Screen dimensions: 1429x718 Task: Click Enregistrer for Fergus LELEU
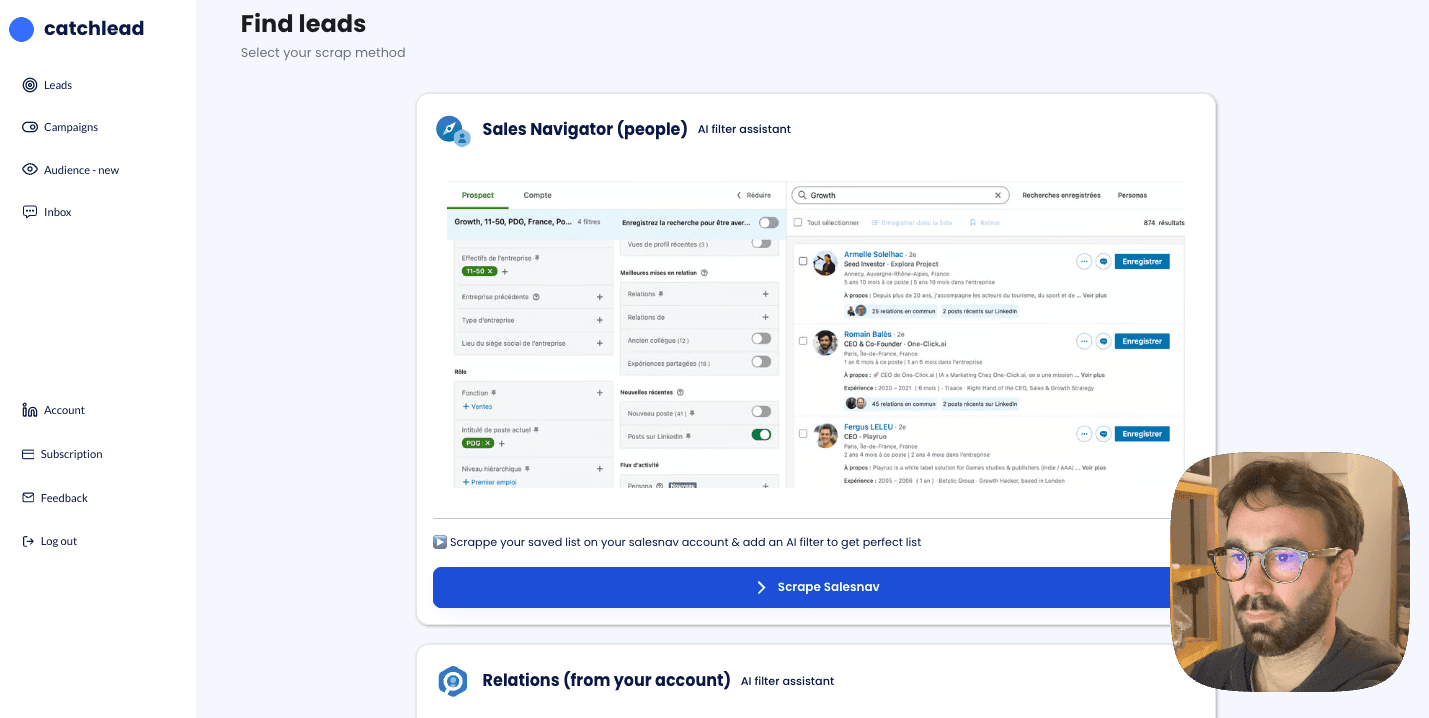[1142, 434]
